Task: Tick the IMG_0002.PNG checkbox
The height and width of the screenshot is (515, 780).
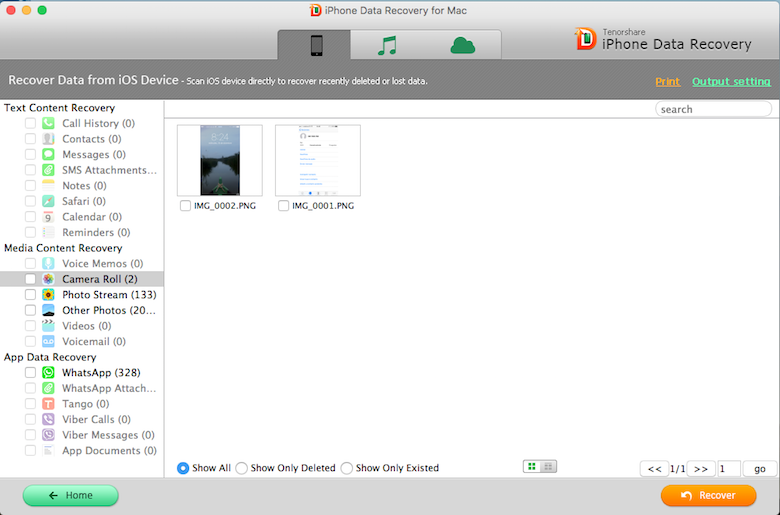Action: point(185,206)
